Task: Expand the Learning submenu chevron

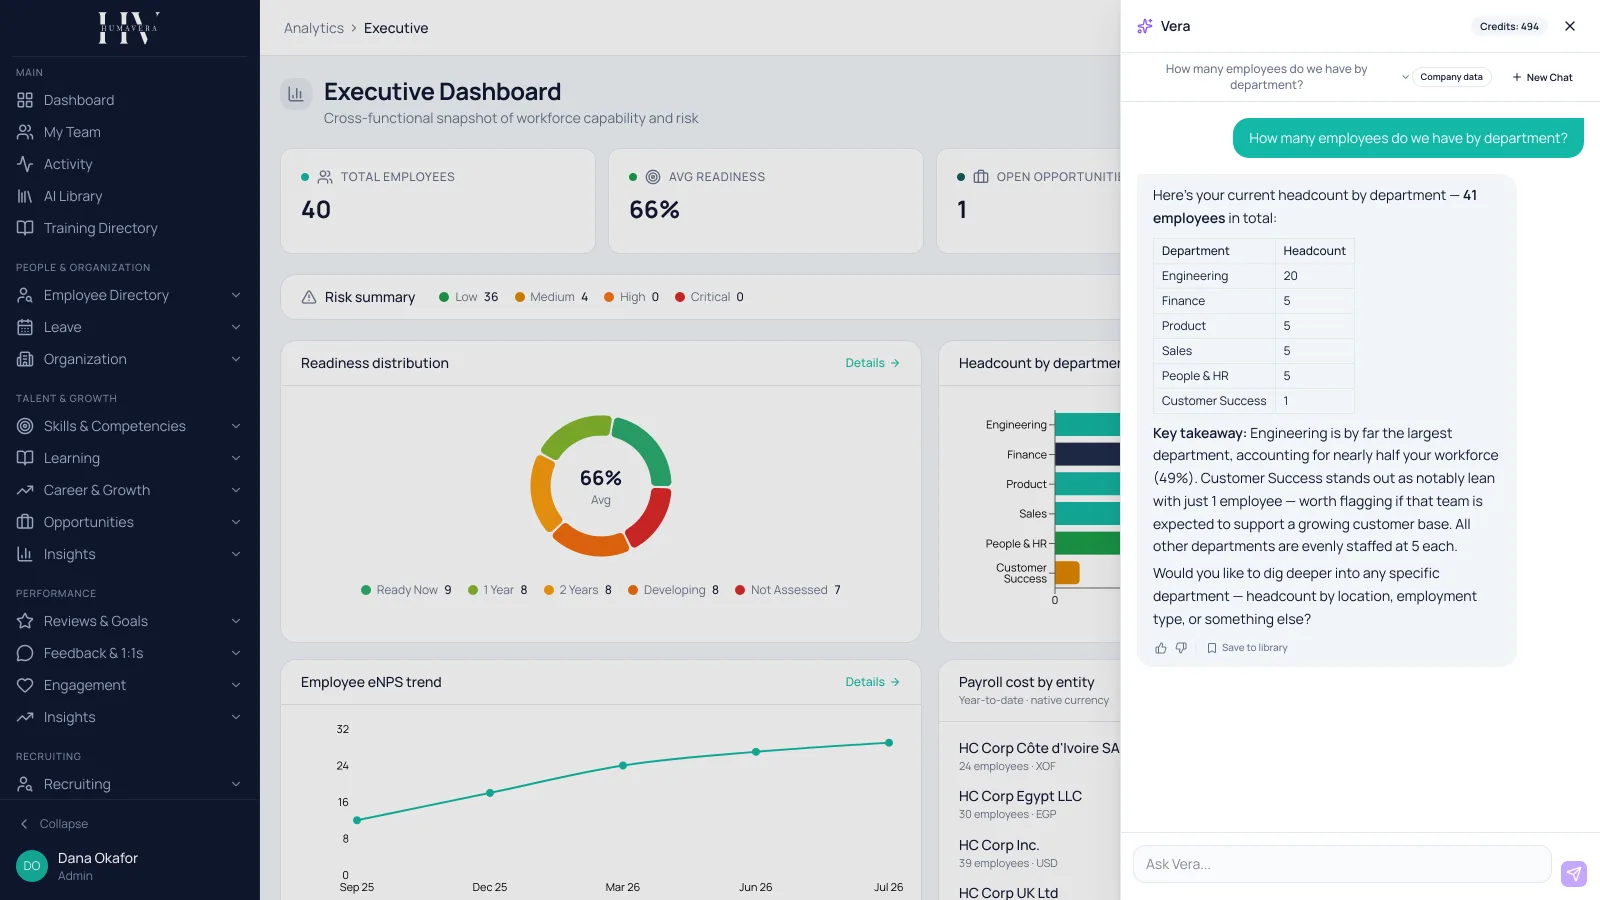Action: tap(236, 458)
